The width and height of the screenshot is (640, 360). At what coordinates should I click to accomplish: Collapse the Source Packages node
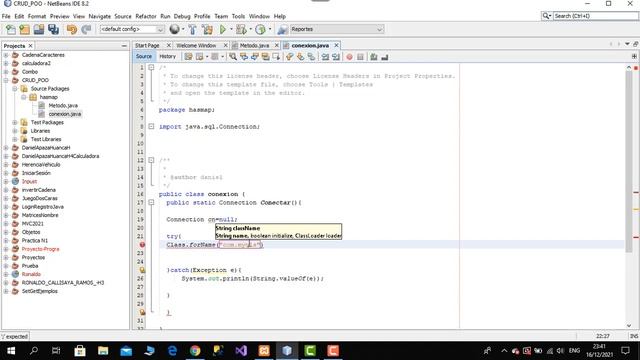(x=15, y=89)
